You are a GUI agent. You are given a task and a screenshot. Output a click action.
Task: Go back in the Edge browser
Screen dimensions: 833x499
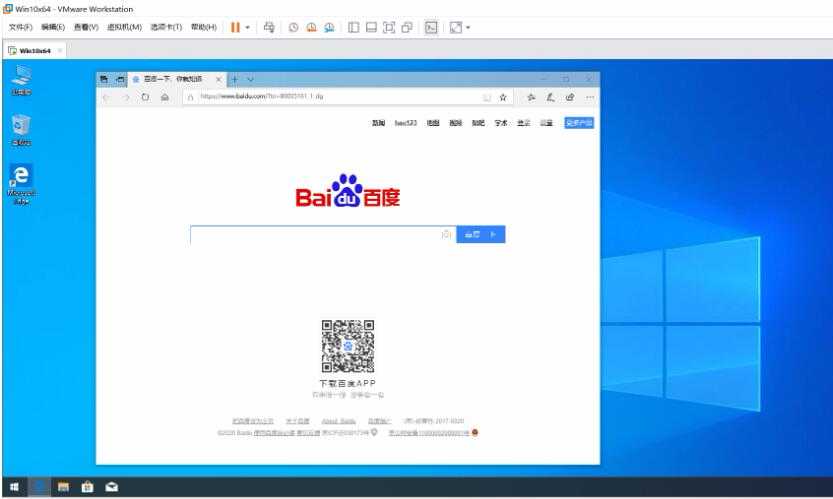pyautogui.click(x=106, y=97)
